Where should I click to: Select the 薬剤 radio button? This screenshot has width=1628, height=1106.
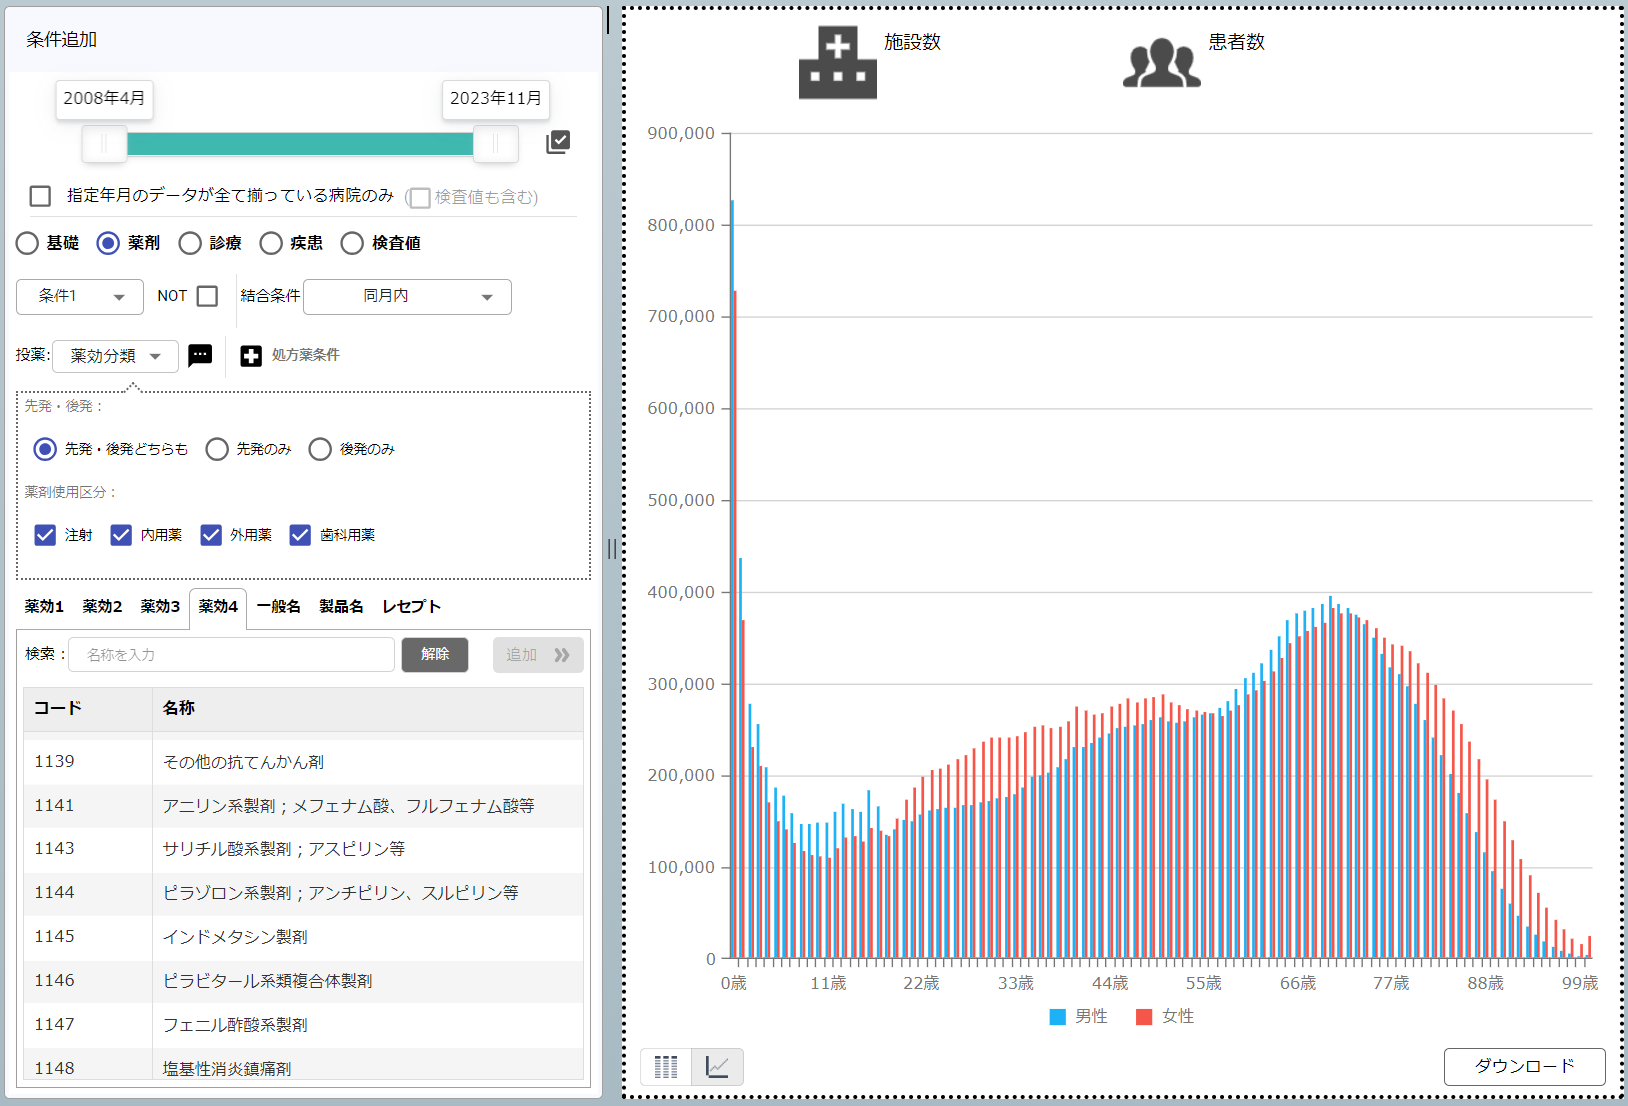pyautogui.click(x=108, y=243)
